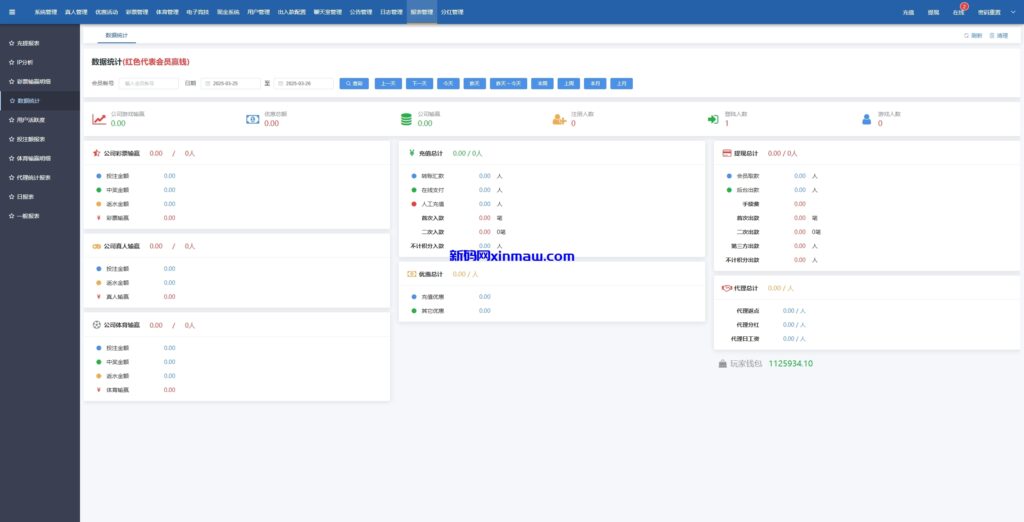Screen dimensions: 1024x522
Task: Click the hamburger menu icon at top-left
Action: point(12,12)
